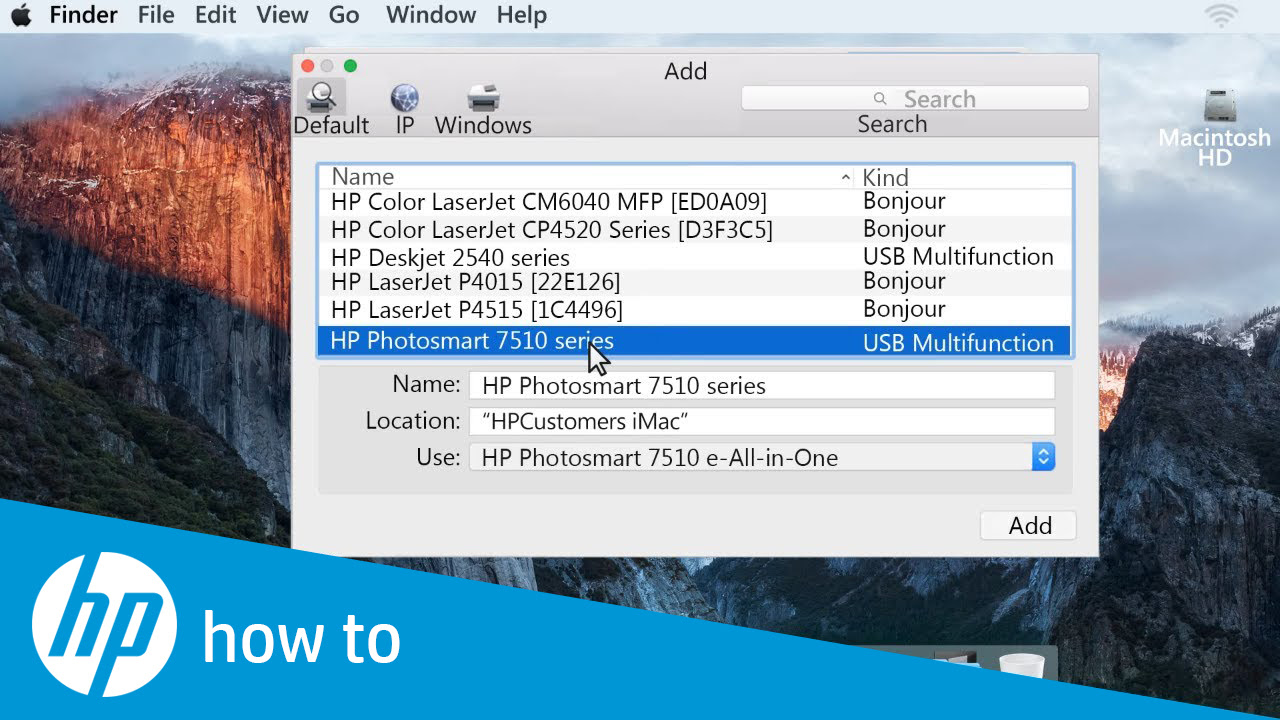Edit the printer Name field

pyautogui.click(x=762, y=385)
